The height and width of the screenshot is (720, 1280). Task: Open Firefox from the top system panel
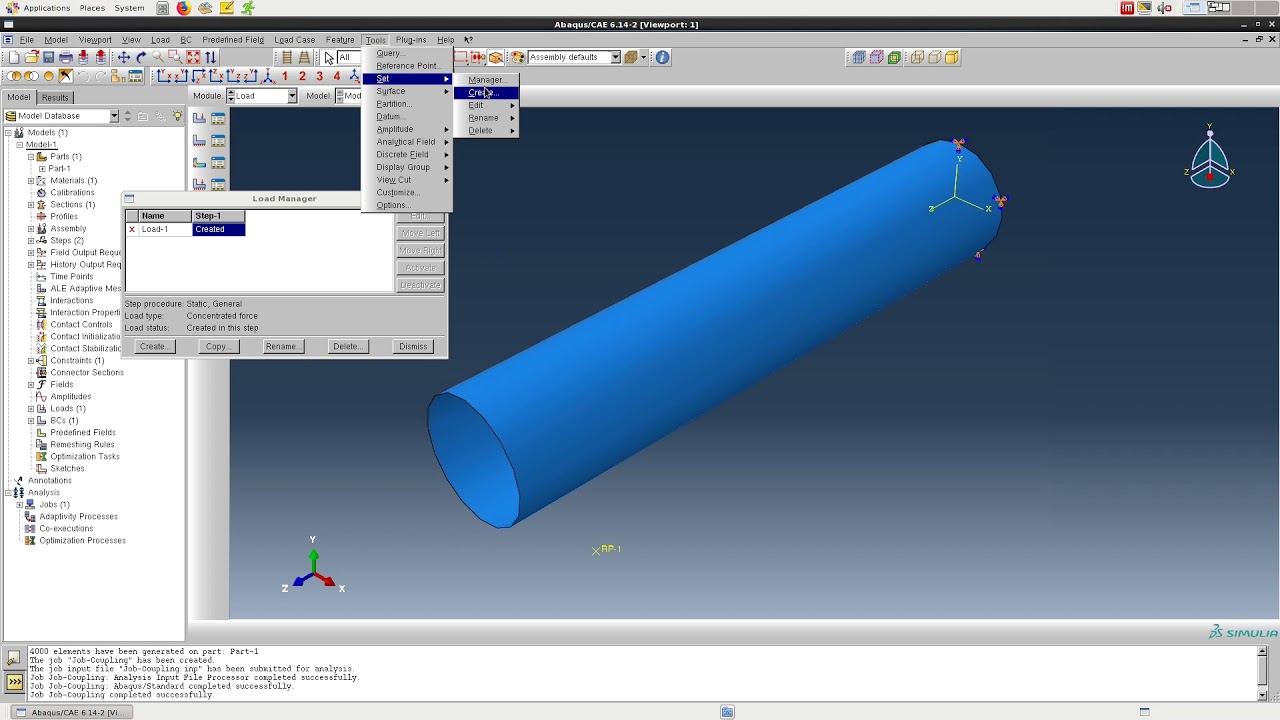click(183, 8)
